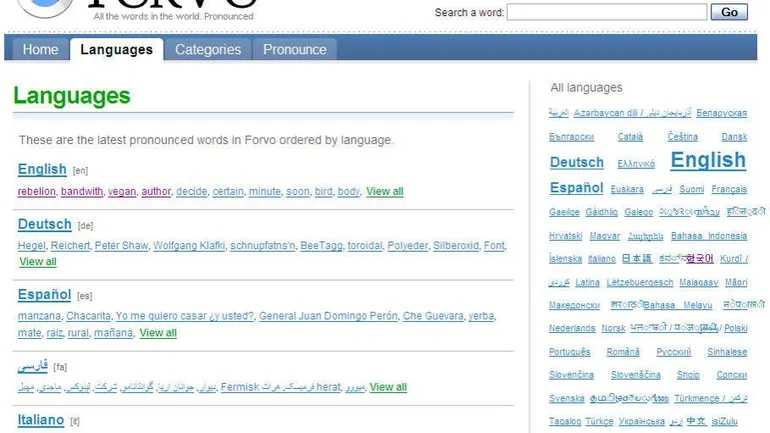Click View all under the Deutsch words

point(38,262)
